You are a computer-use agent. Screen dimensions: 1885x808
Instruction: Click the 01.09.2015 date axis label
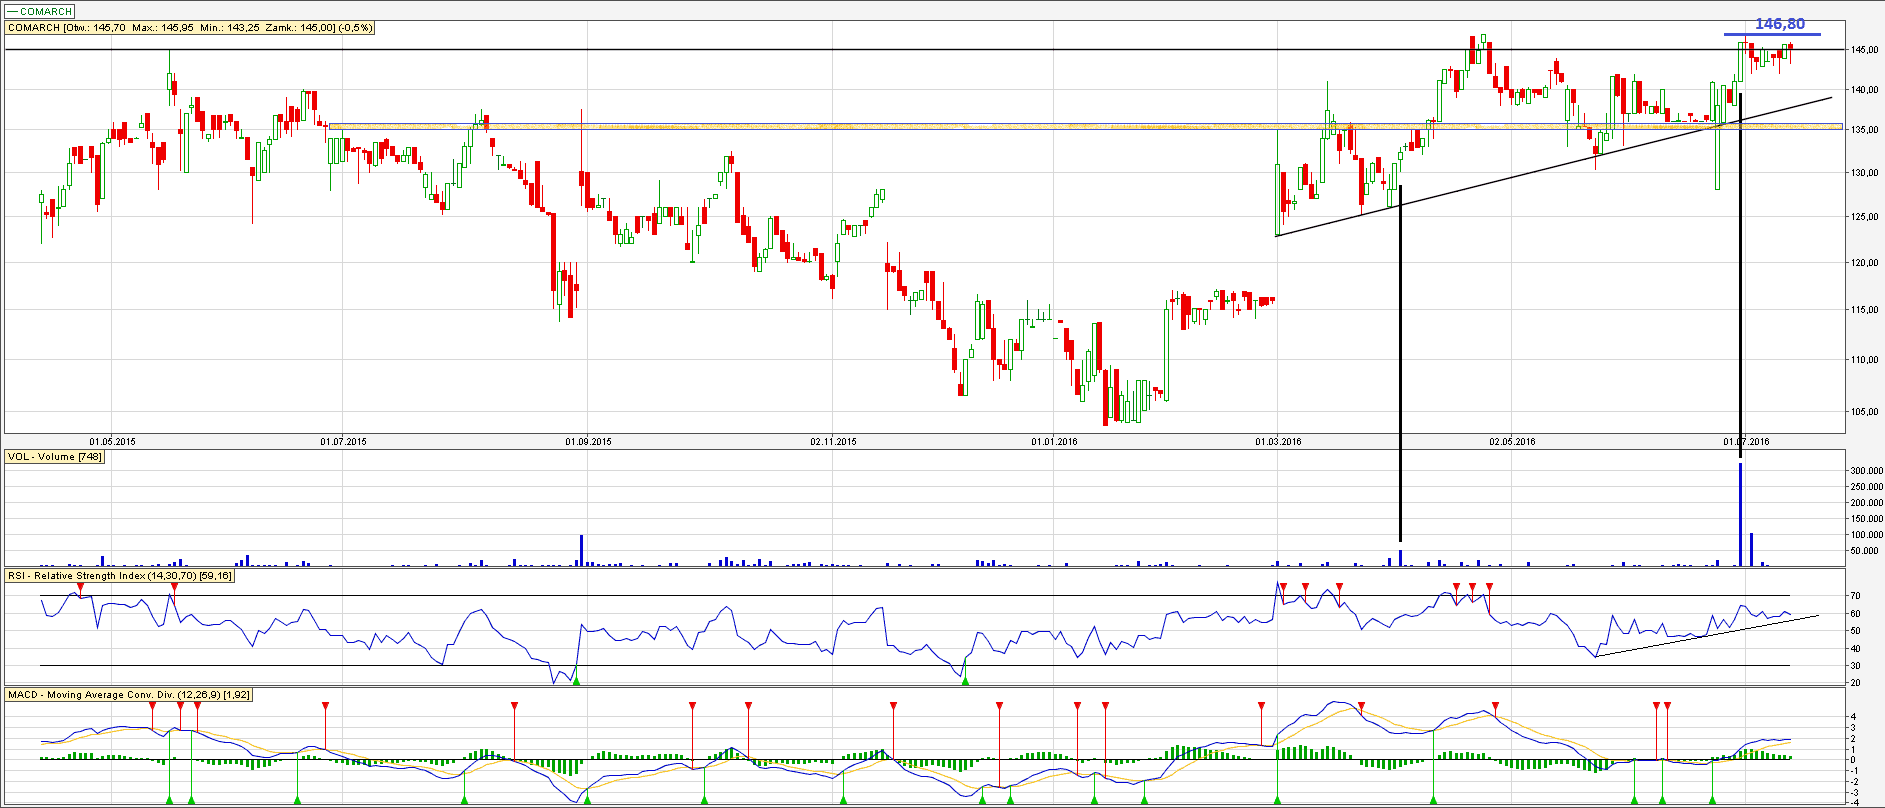click(x=588, y=441)
